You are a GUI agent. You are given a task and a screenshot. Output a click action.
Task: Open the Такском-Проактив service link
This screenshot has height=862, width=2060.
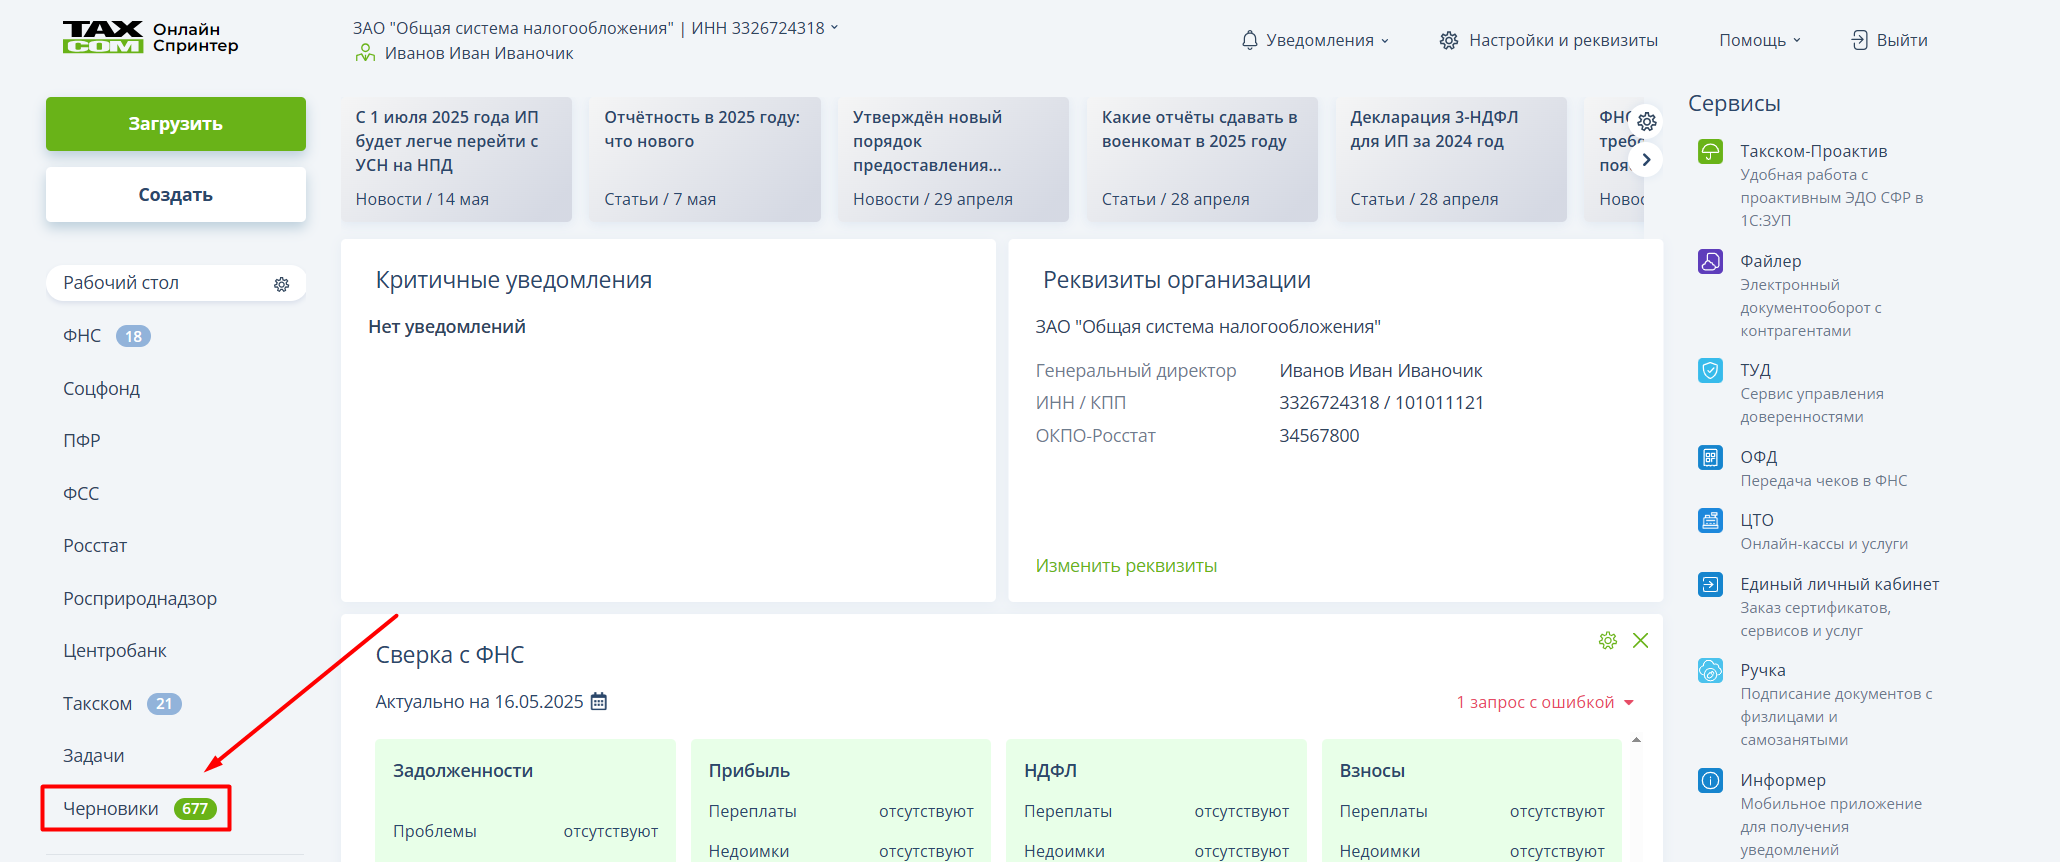pos(1814,151)
